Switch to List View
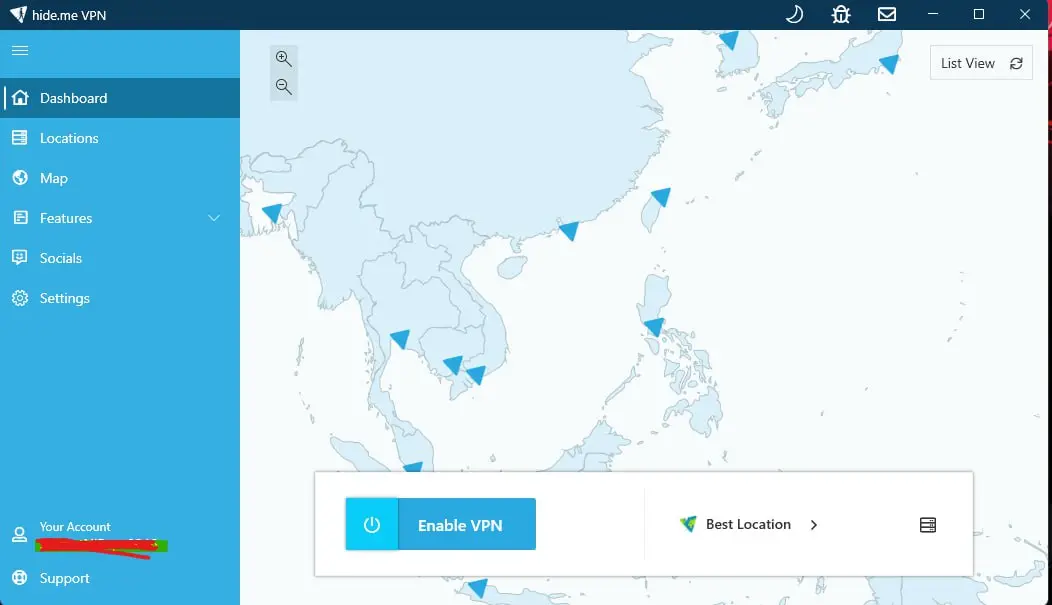The image size is (1052, 605). 967,63
